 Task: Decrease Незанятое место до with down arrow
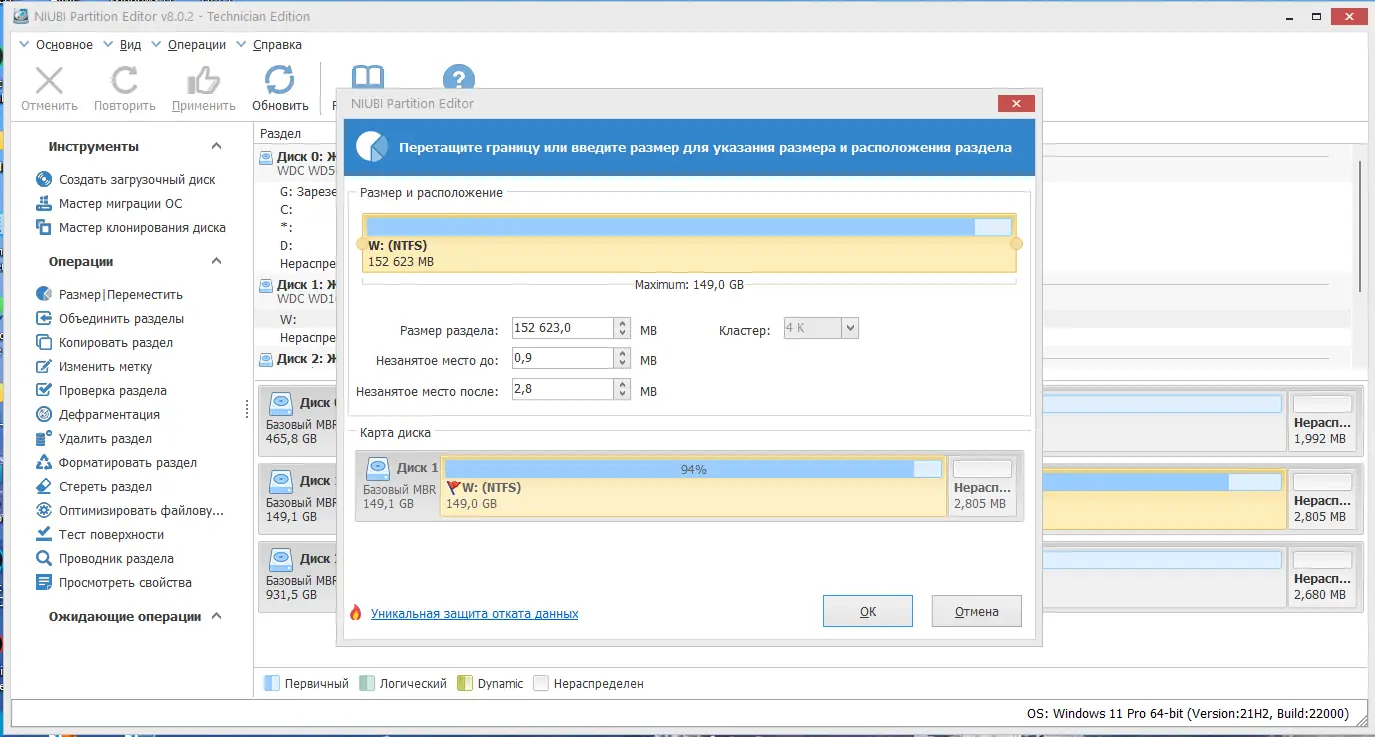point(624,364)
